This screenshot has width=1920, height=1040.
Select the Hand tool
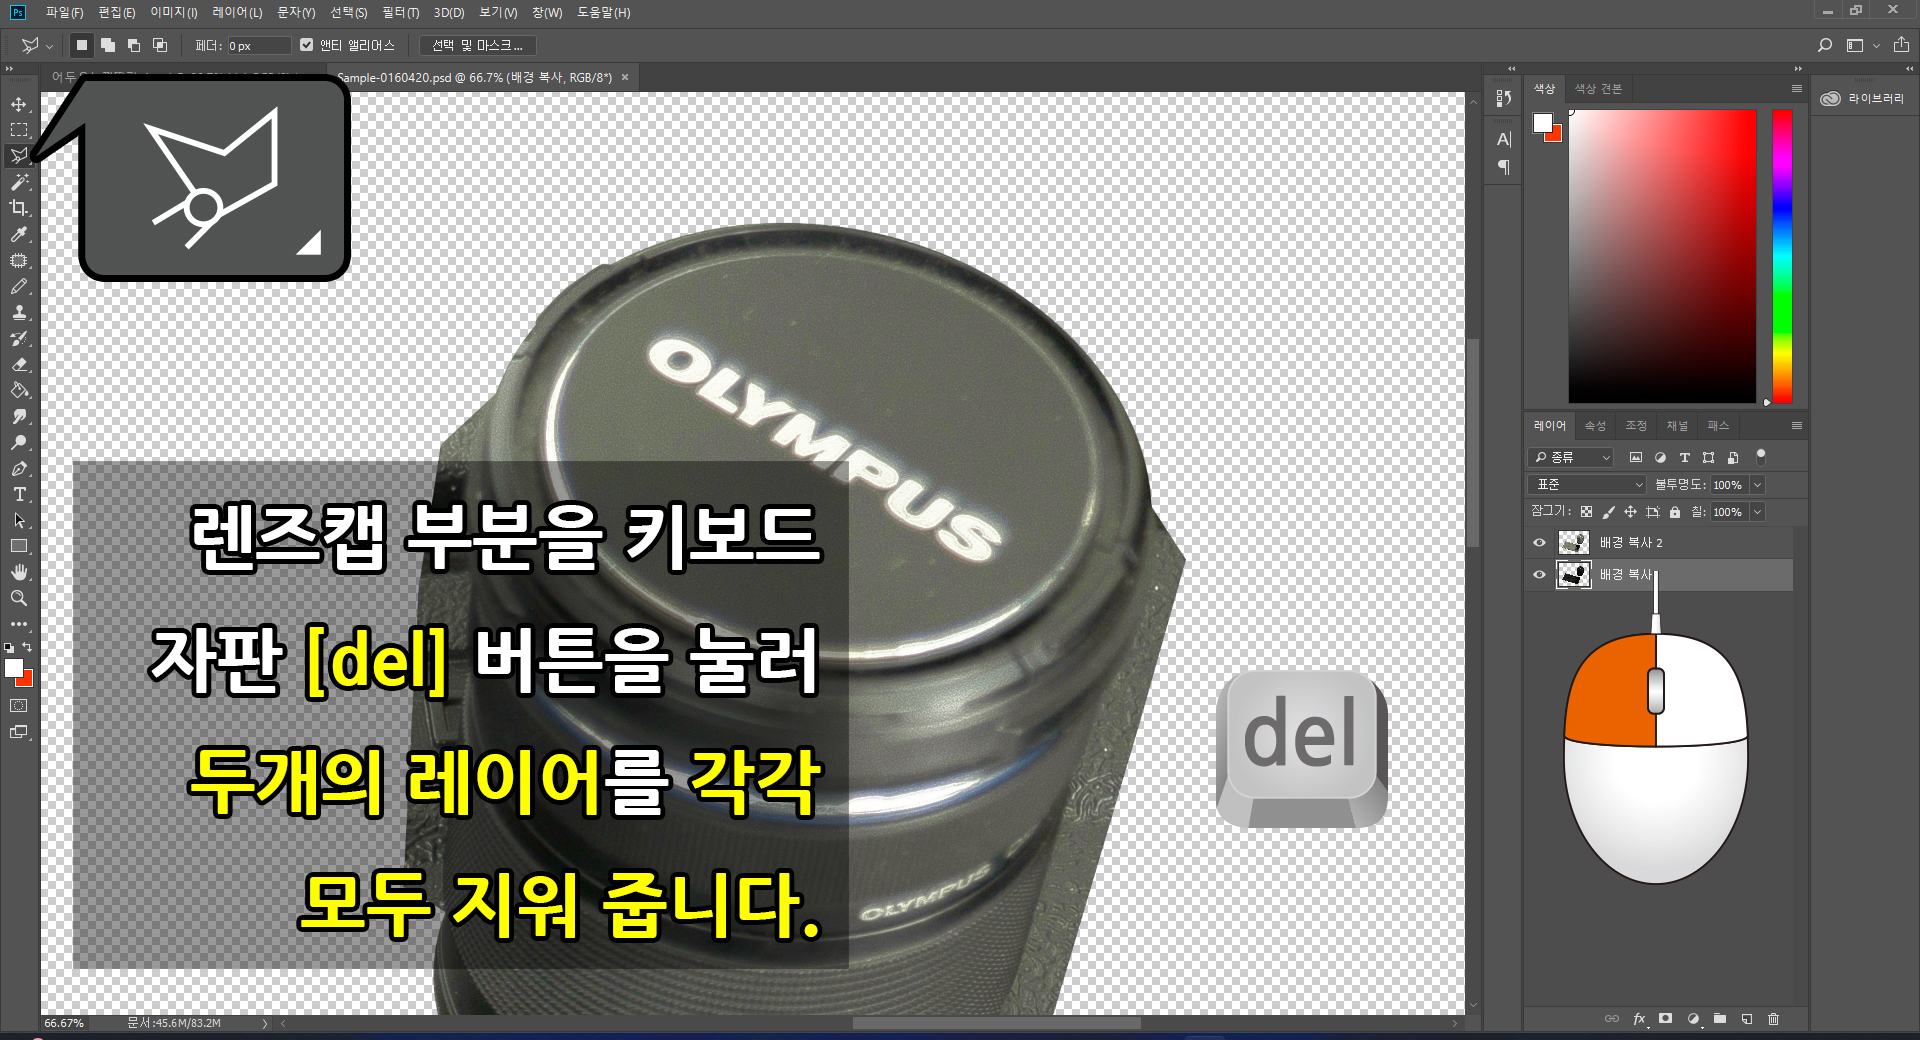(19, 572)
